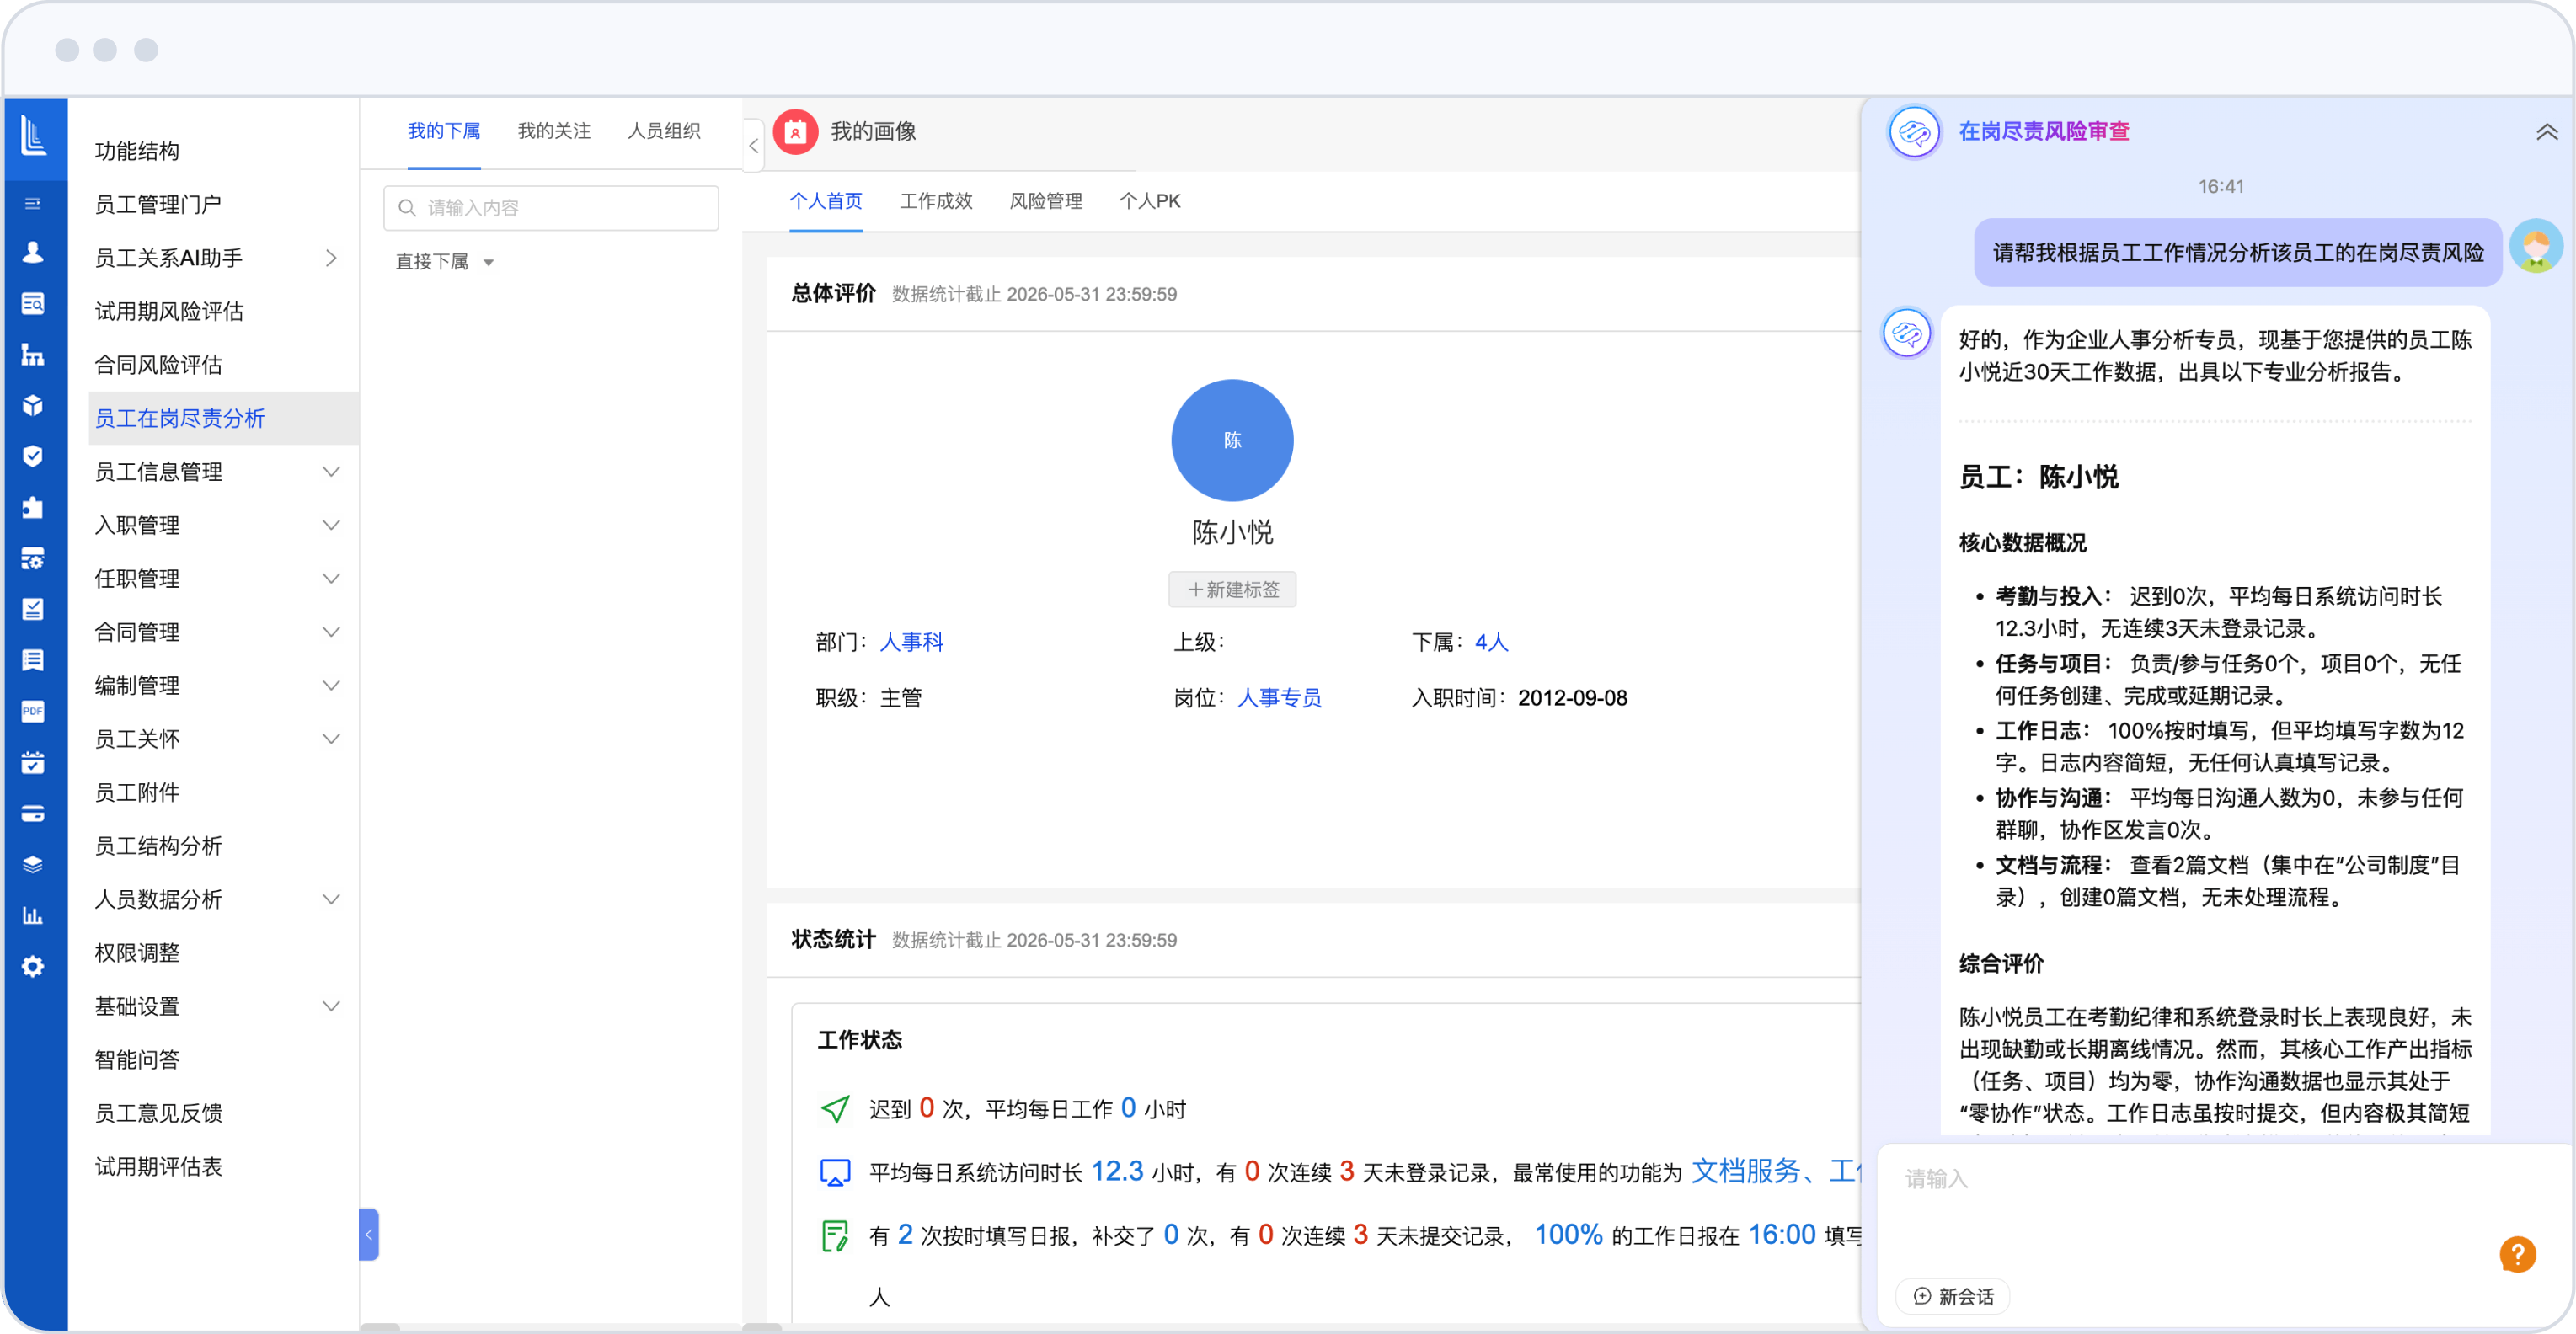Image resolution: width=2576 pixels, height=1334 pixels.
Task: Expand the 人员数据分析 menu chevron
Action: 331,899
